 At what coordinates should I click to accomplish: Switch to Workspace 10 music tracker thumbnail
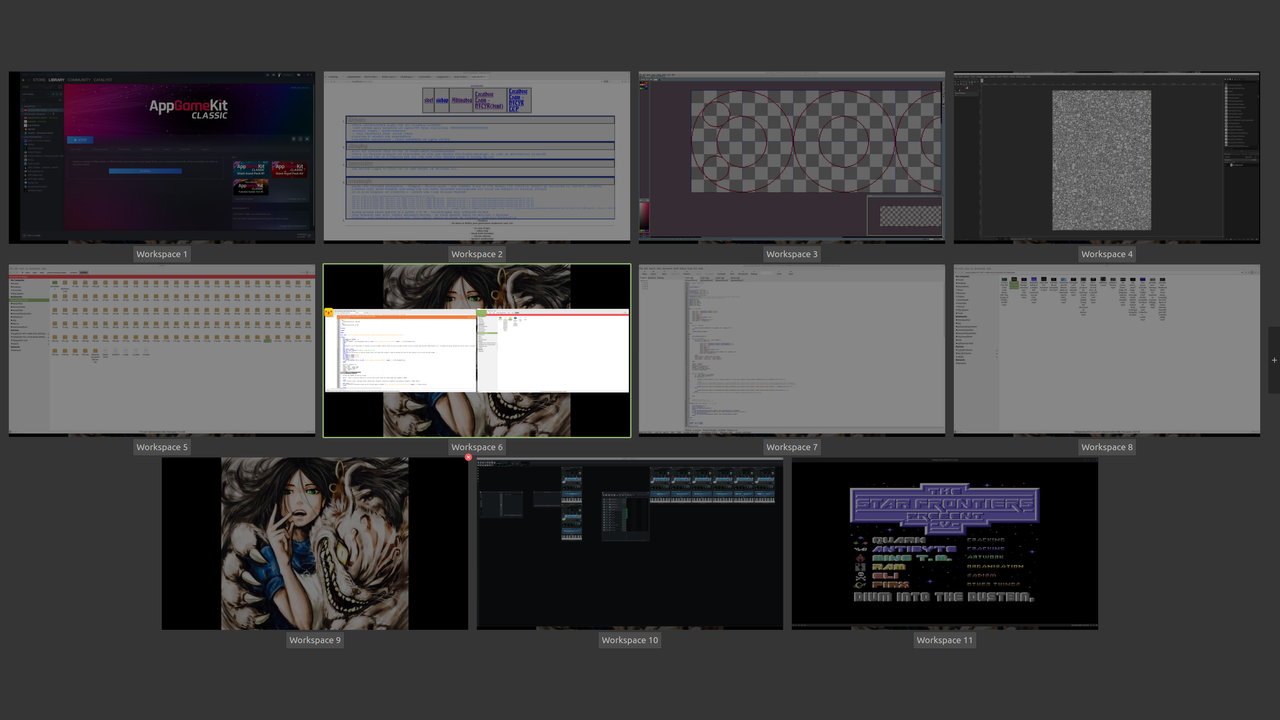tap(630, 543)
